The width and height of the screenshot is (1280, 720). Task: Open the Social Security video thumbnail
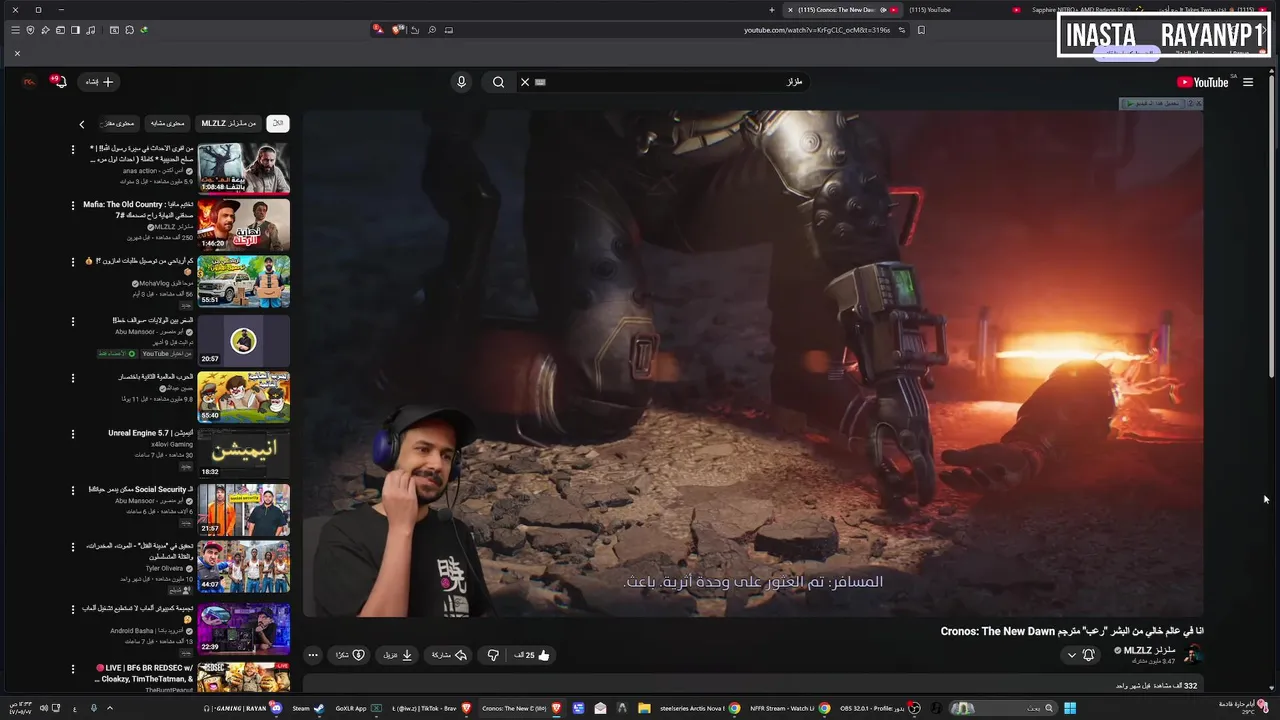(243, 510)
